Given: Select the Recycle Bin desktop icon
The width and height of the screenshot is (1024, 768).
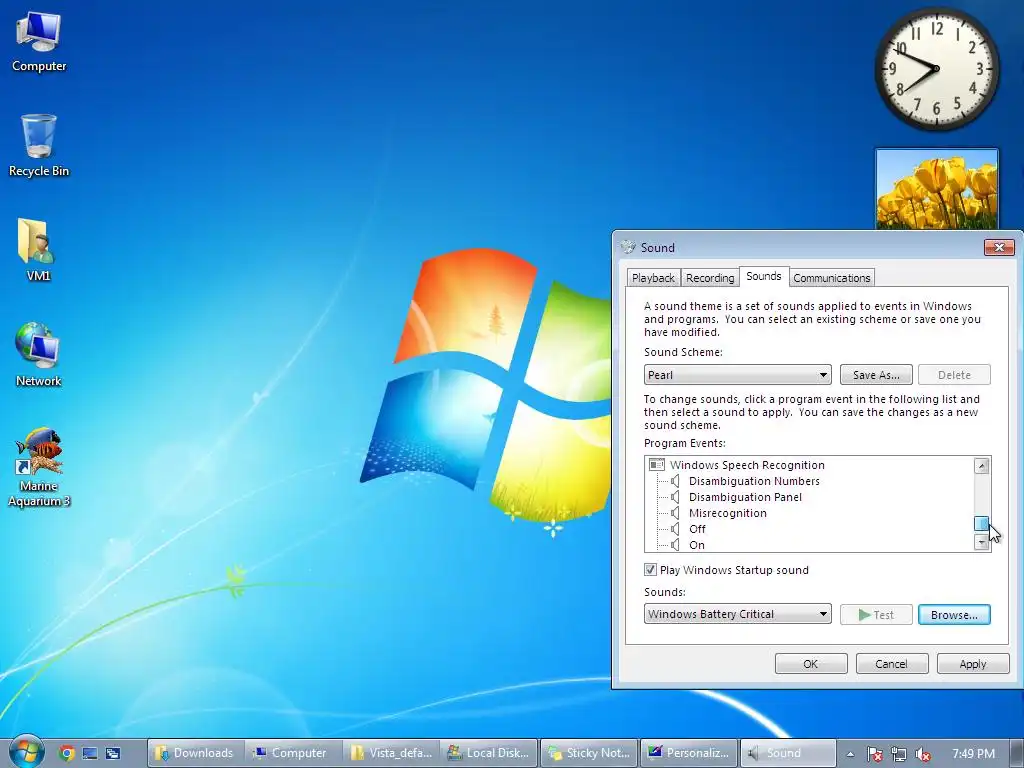Looking at the screenshot, I should pyautogui.click(x=39, y=145).
